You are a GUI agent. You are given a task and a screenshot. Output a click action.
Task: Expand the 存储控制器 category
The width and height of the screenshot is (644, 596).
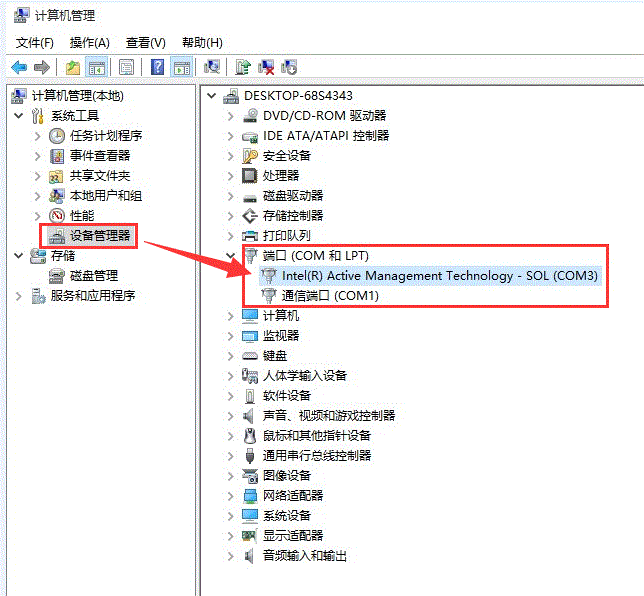click(x=230, y=216)
